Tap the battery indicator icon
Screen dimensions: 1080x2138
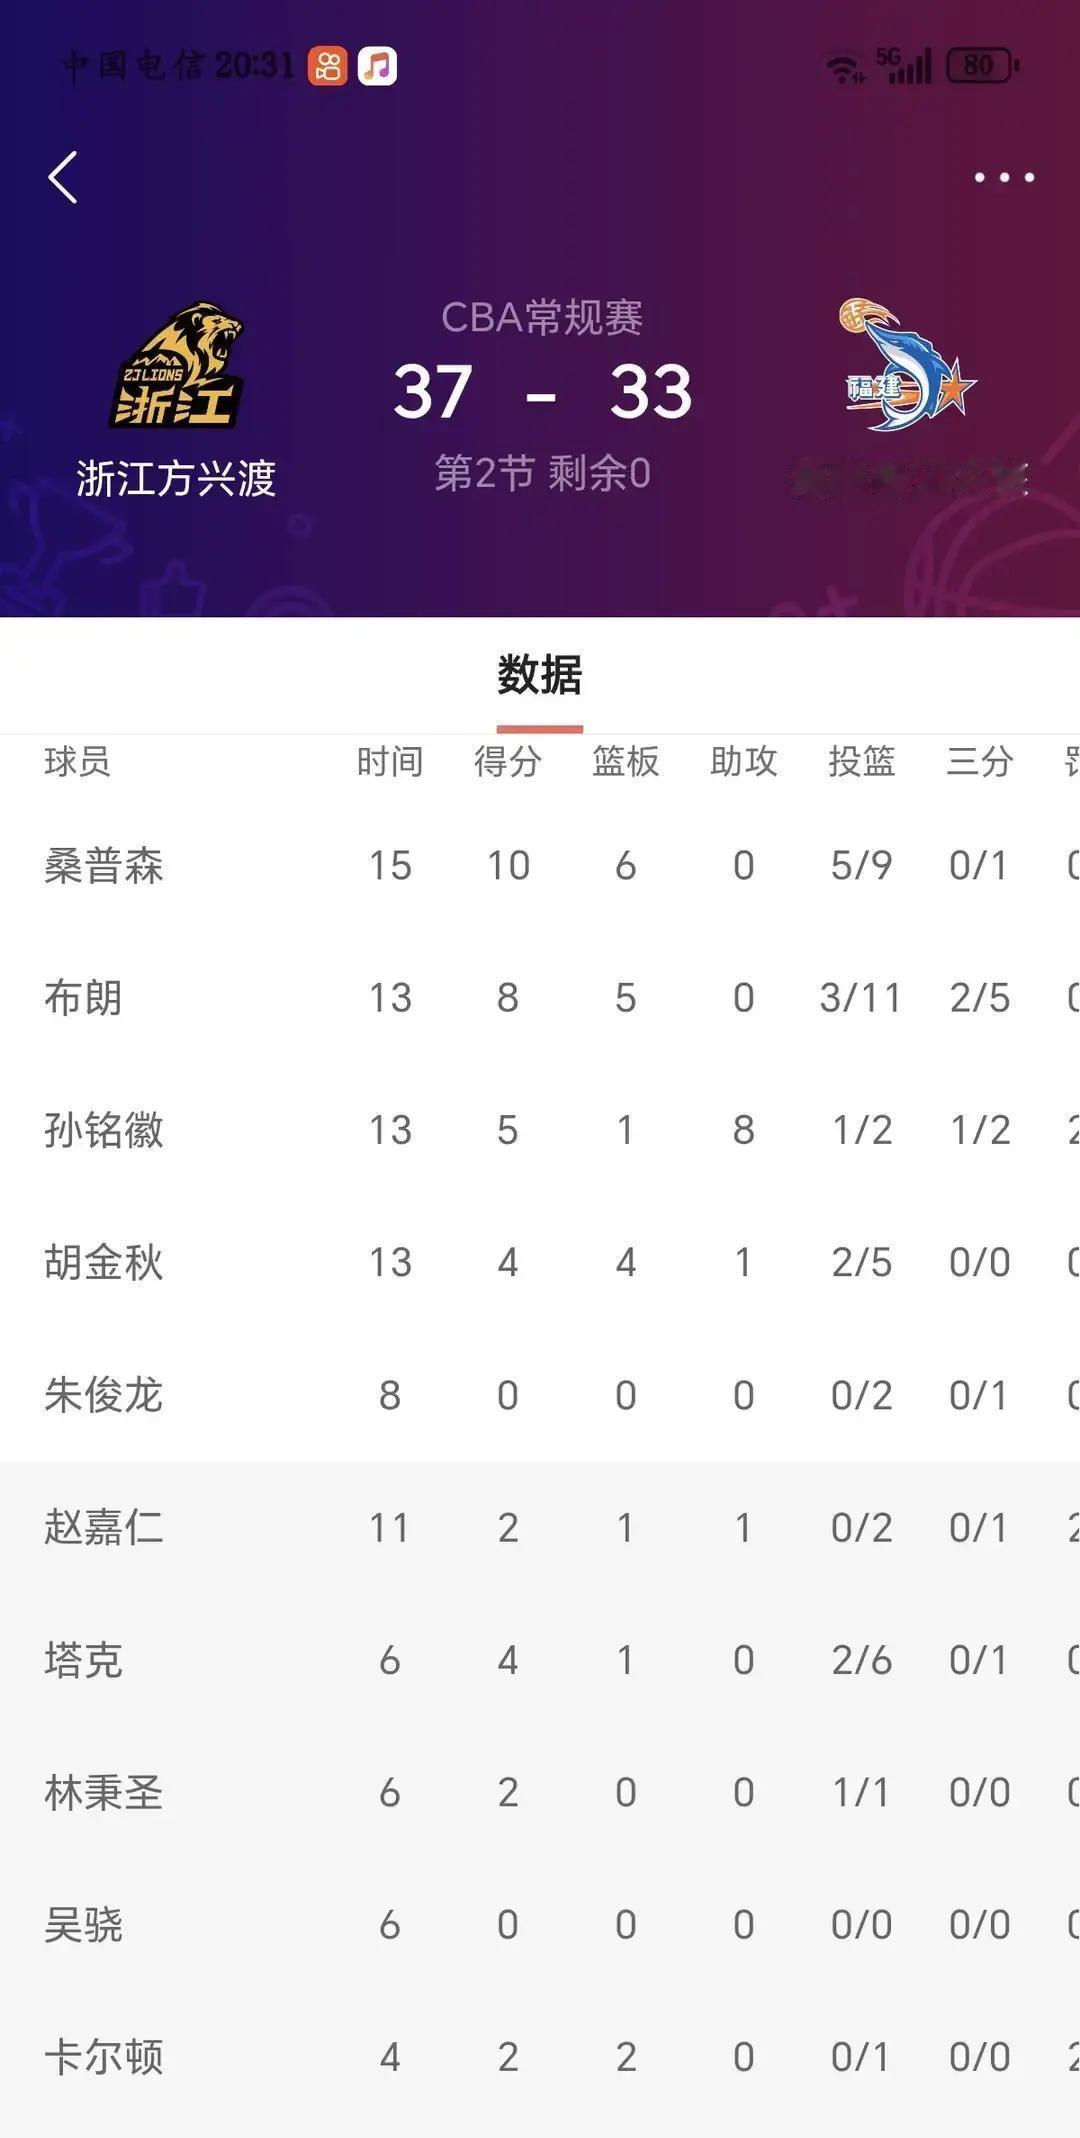981,66
